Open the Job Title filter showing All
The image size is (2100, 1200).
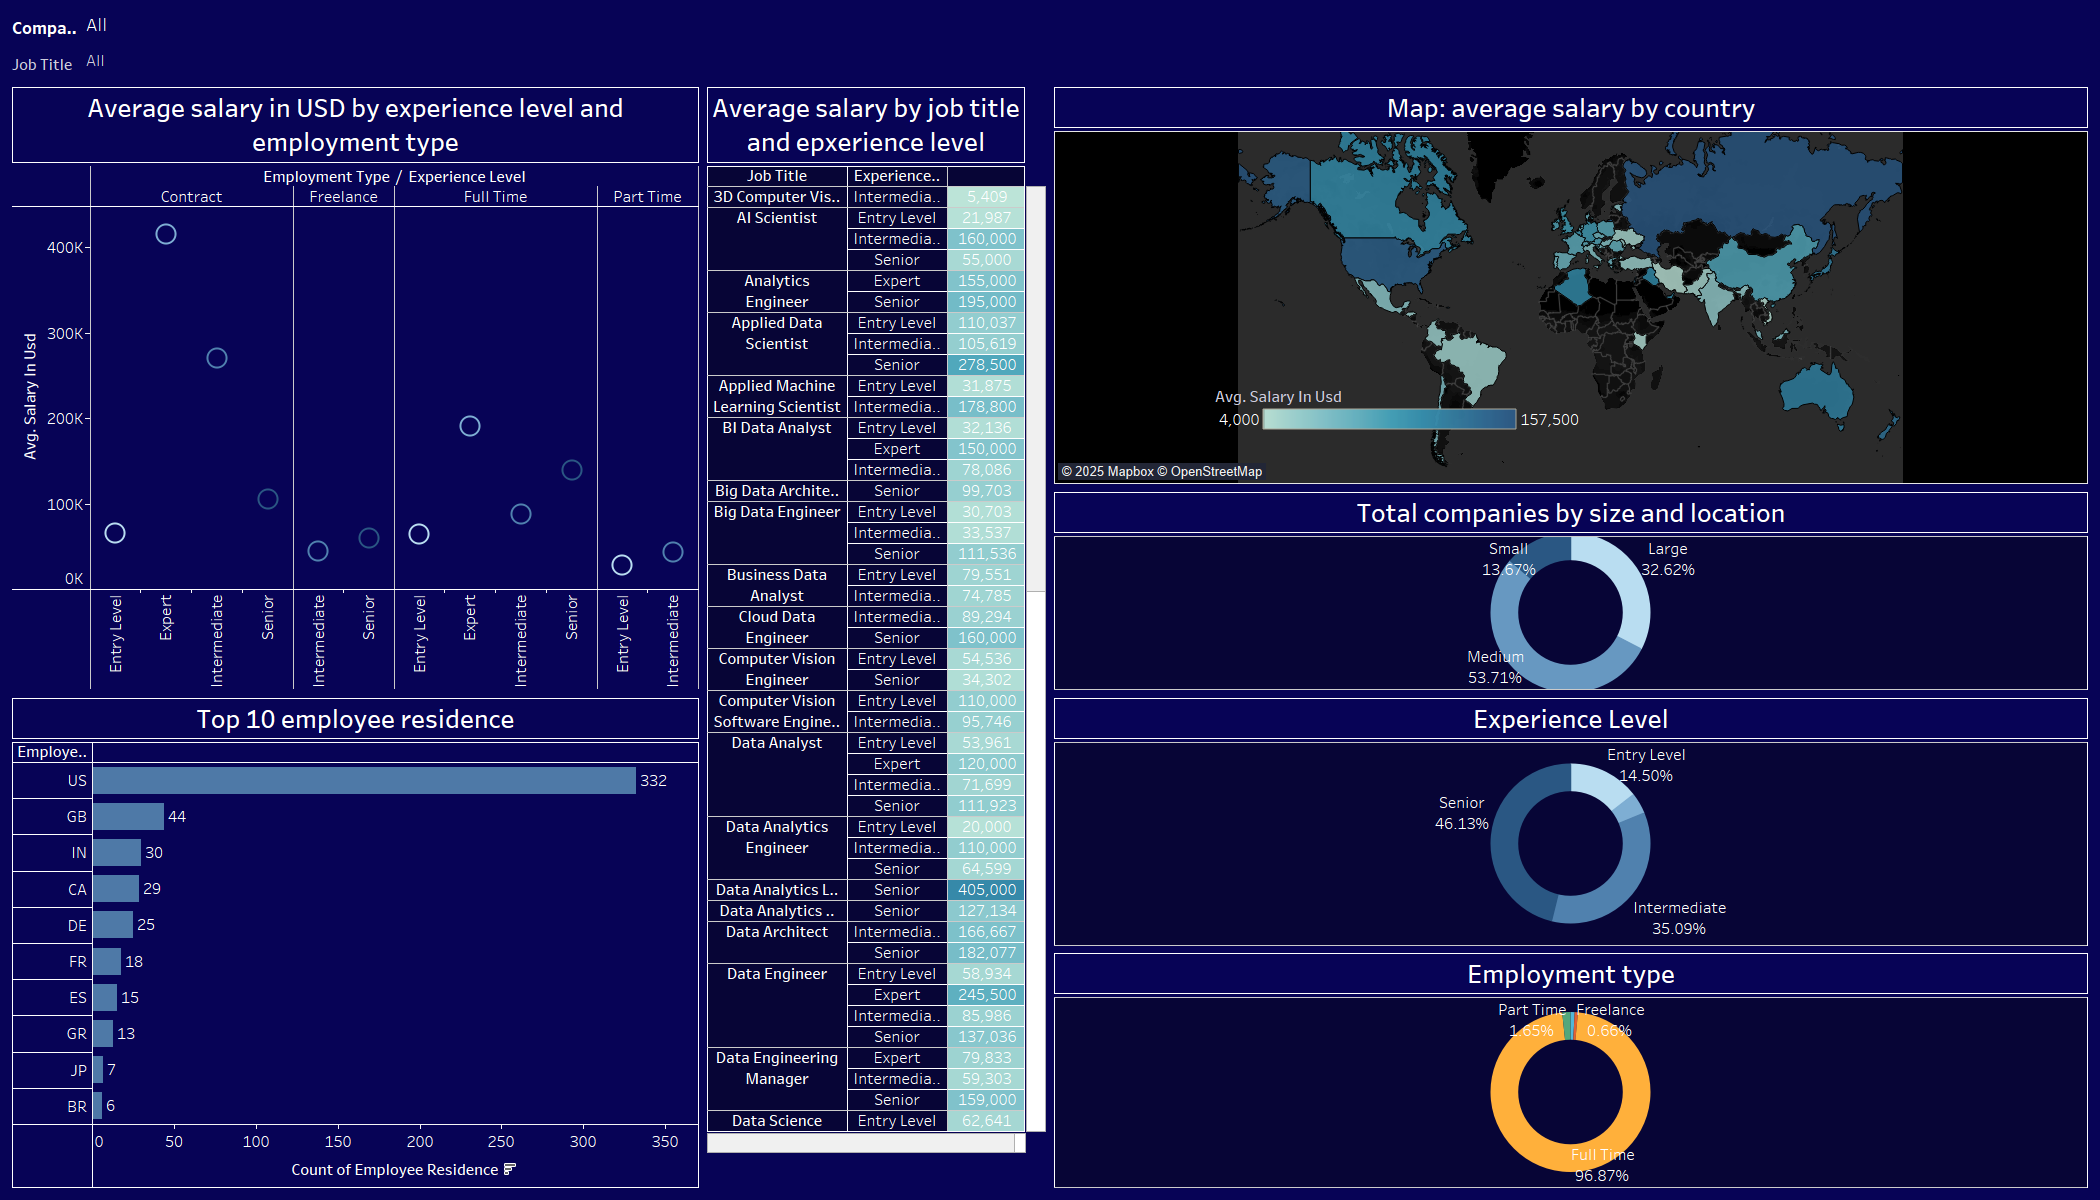95,60
